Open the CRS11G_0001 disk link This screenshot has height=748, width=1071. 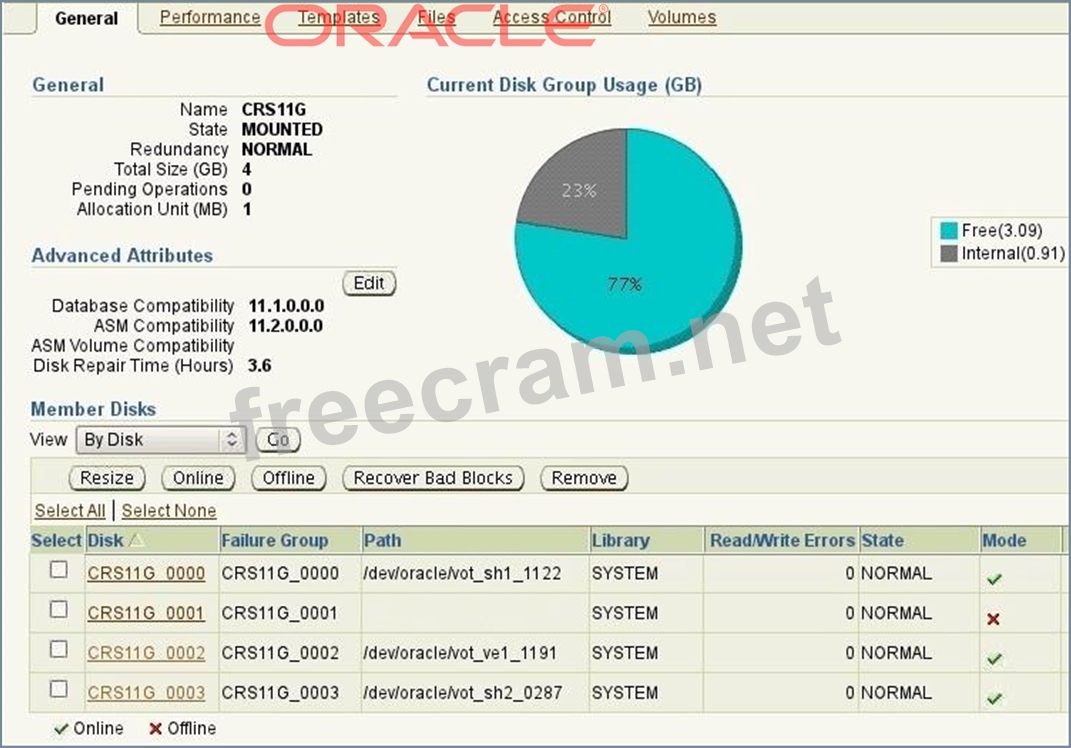point(146,613)
